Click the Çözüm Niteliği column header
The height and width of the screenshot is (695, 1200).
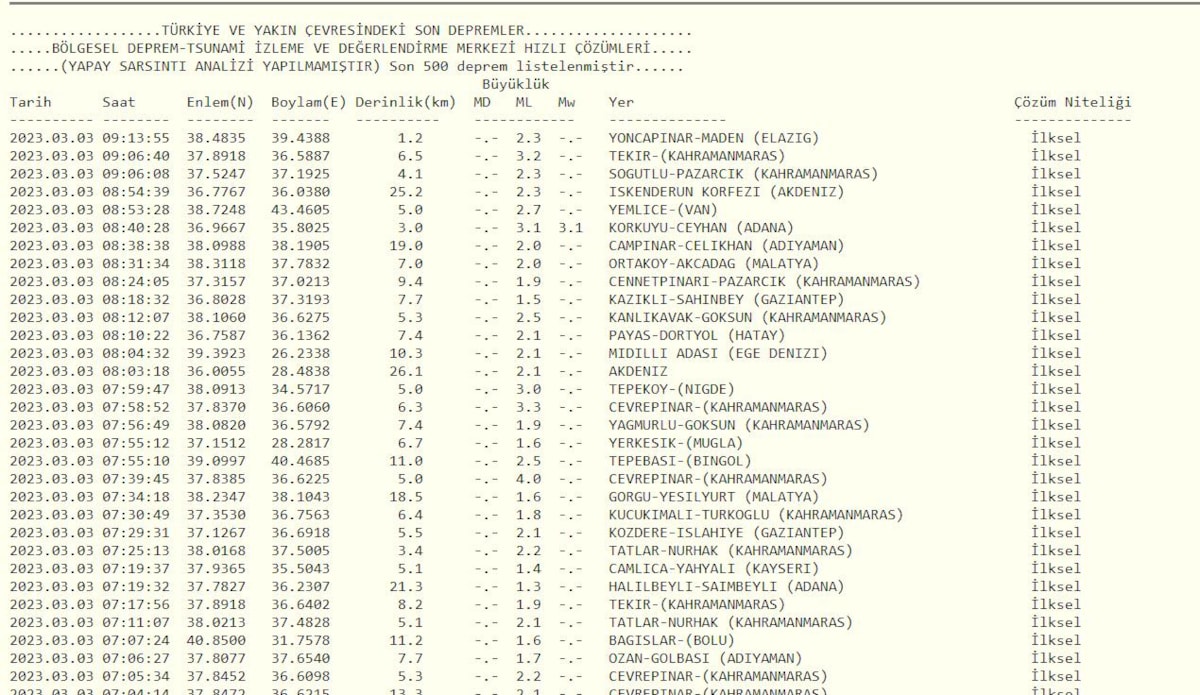[x=1072, y=102]
